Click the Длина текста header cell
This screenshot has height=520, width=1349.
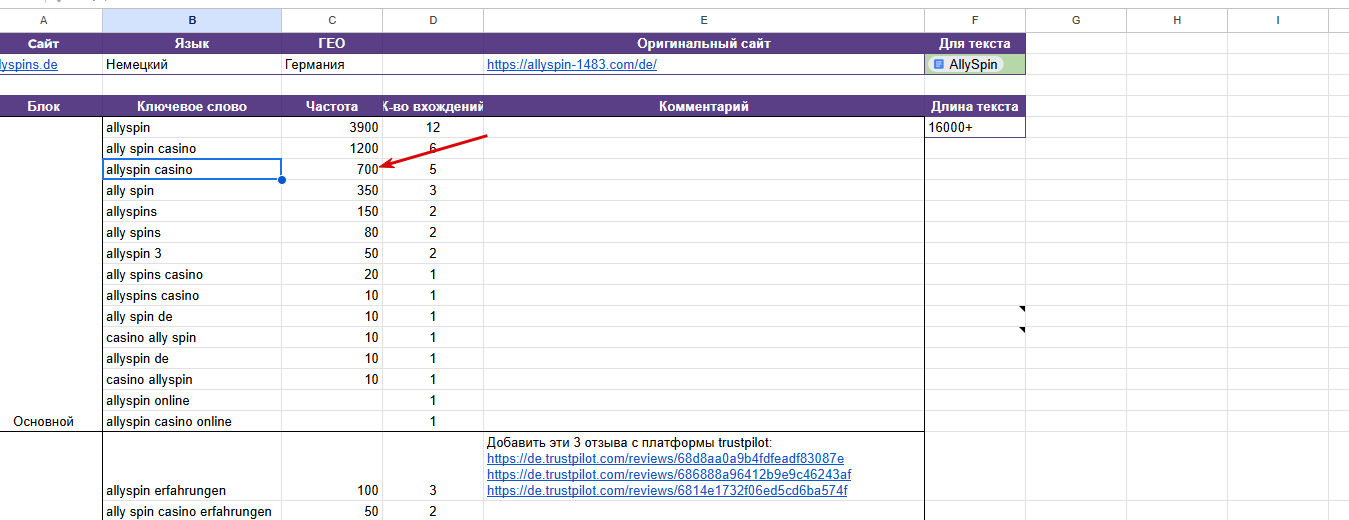tap(975, 106)
